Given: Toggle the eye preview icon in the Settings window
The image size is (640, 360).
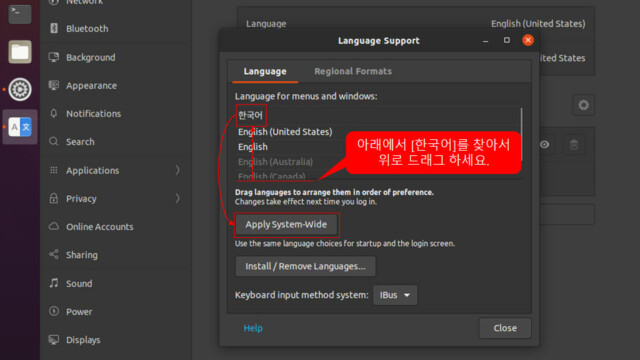Looking at the screenshot, I should (544, 144).
